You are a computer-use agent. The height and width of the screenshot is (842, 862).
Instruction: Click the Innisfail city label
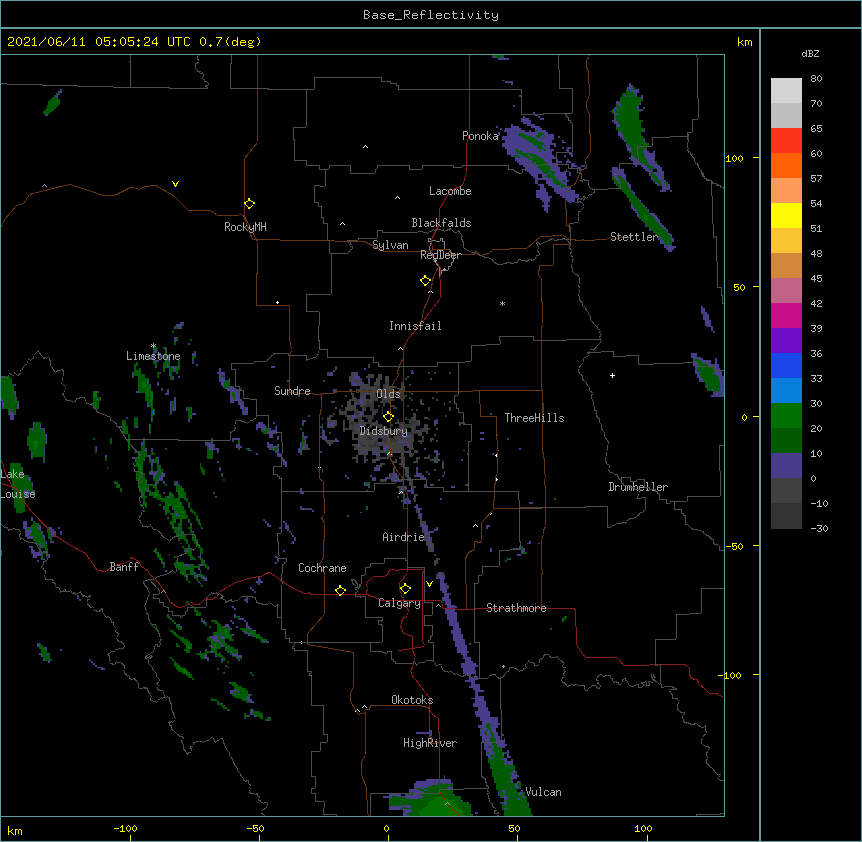415,326
